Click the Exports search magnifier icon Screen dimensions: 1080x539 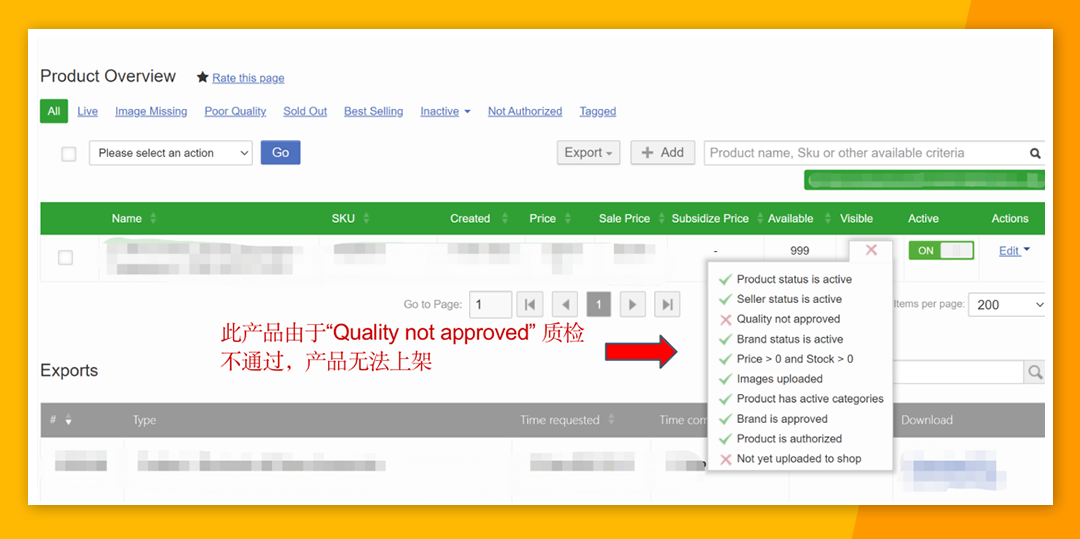pyautogui.click(x=1034, y=372)
